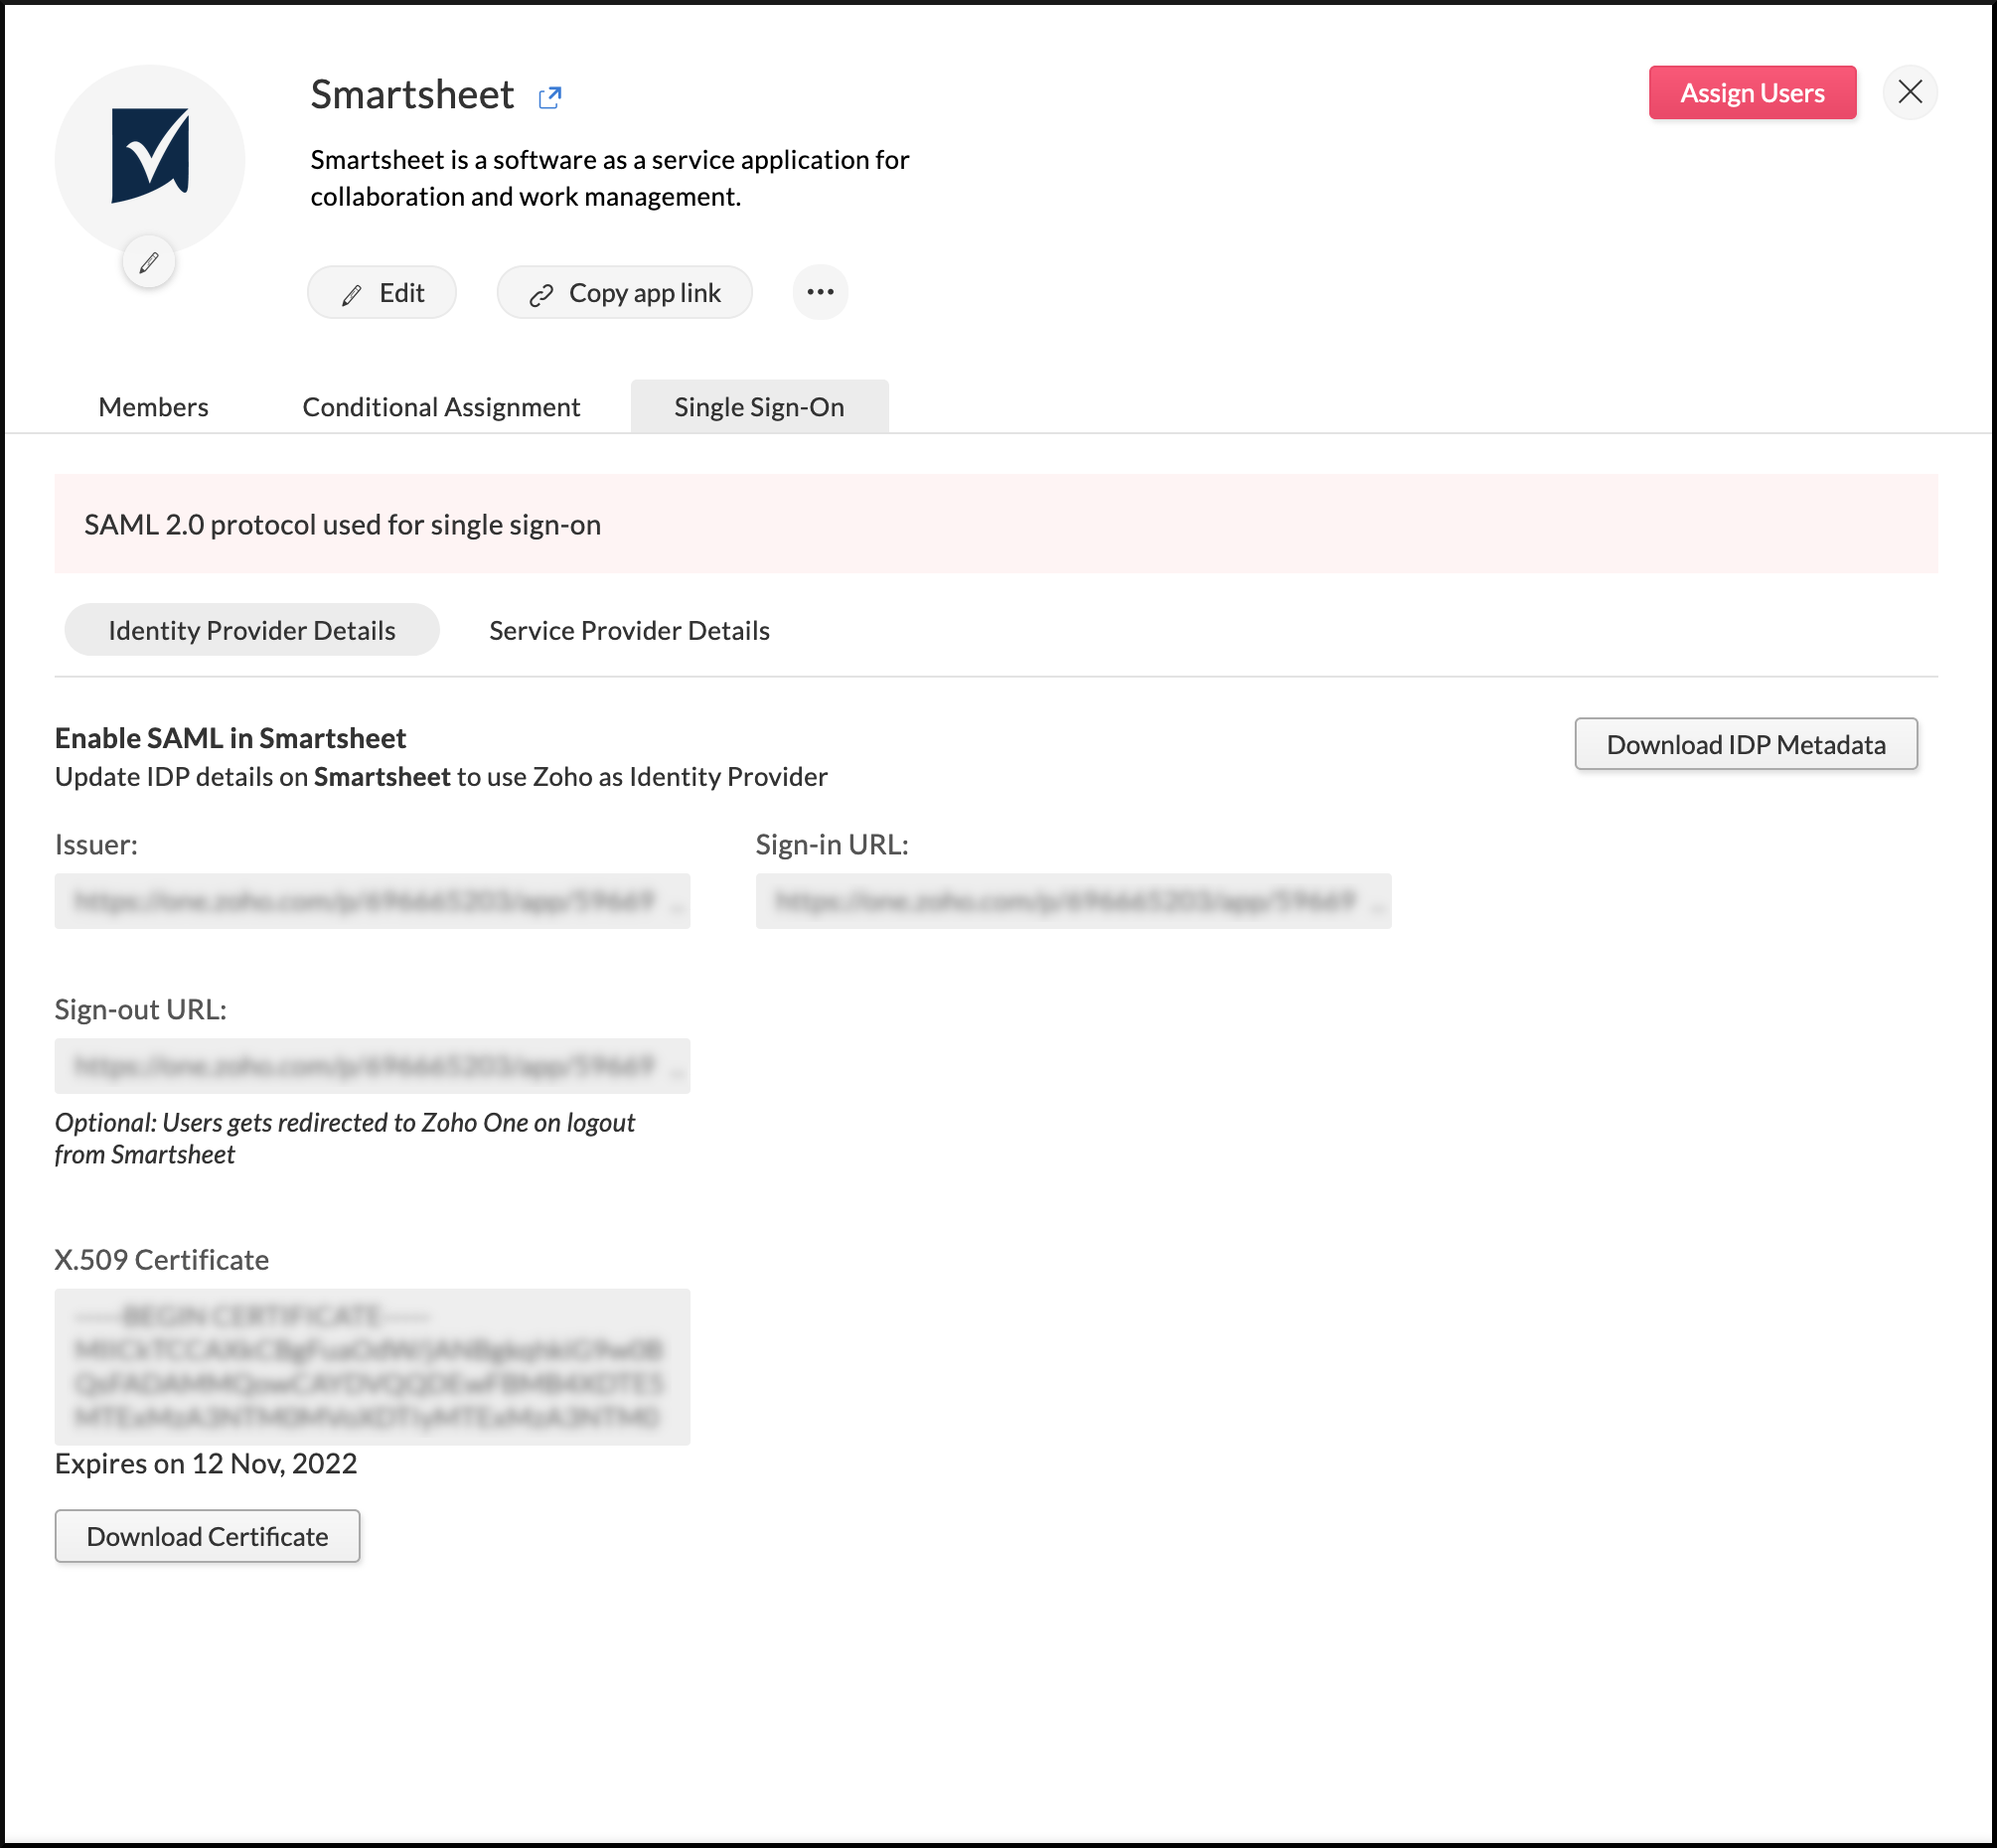
Task: Show Identity Provider Details section
Action: tap(251, 630)
